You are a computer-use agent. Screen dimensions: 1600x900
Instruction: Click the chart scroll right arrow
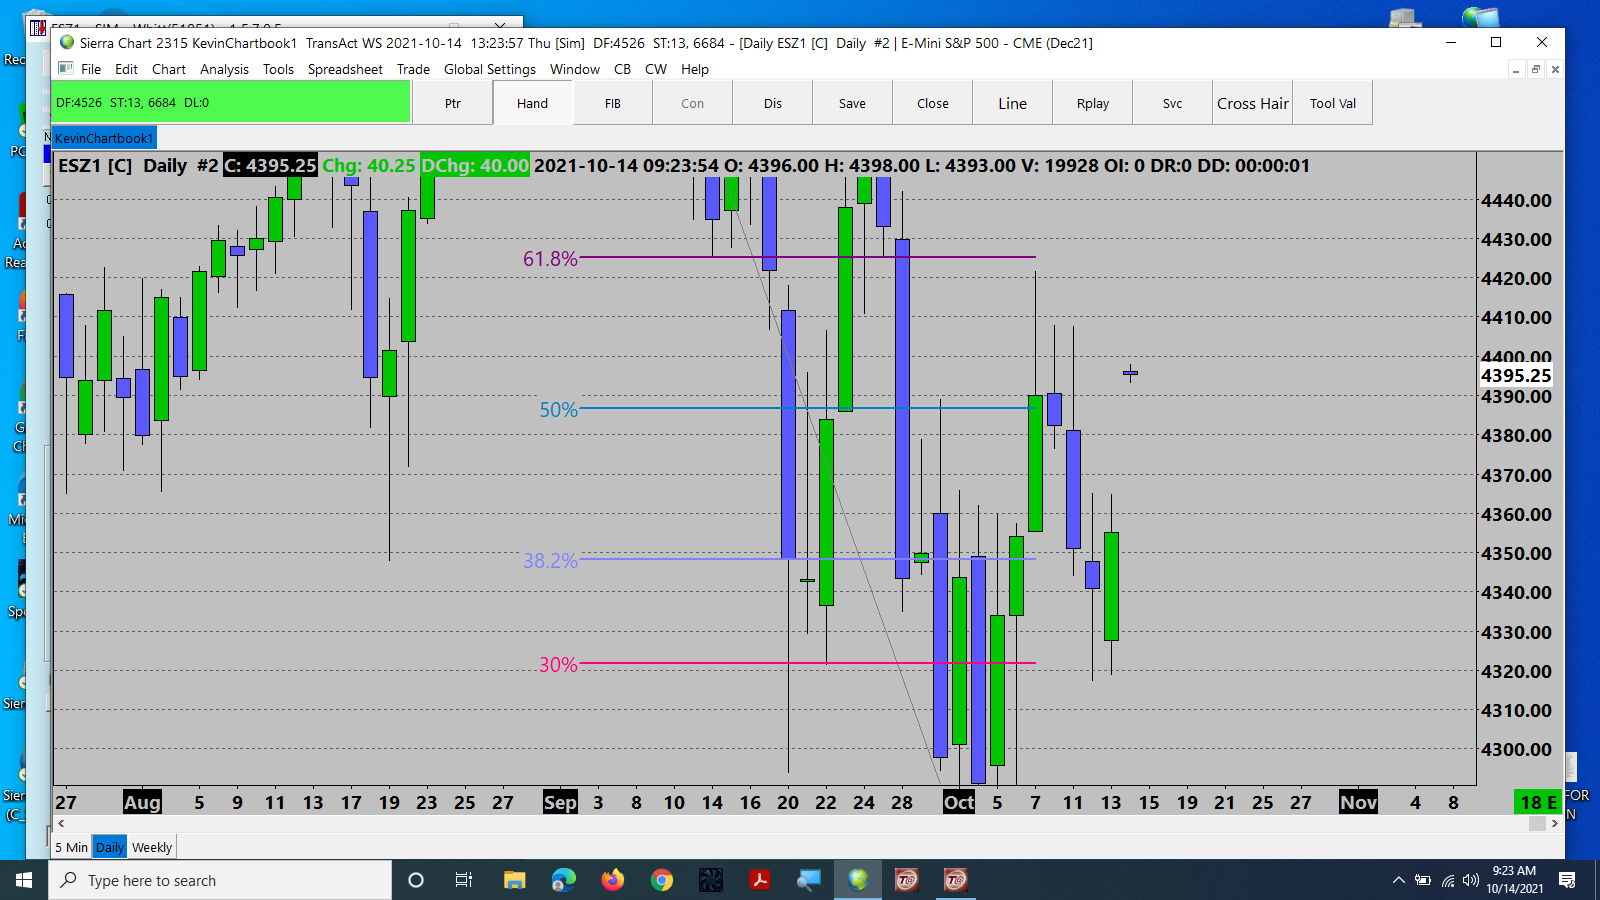pyautogui.click(x=1554, y=824)
